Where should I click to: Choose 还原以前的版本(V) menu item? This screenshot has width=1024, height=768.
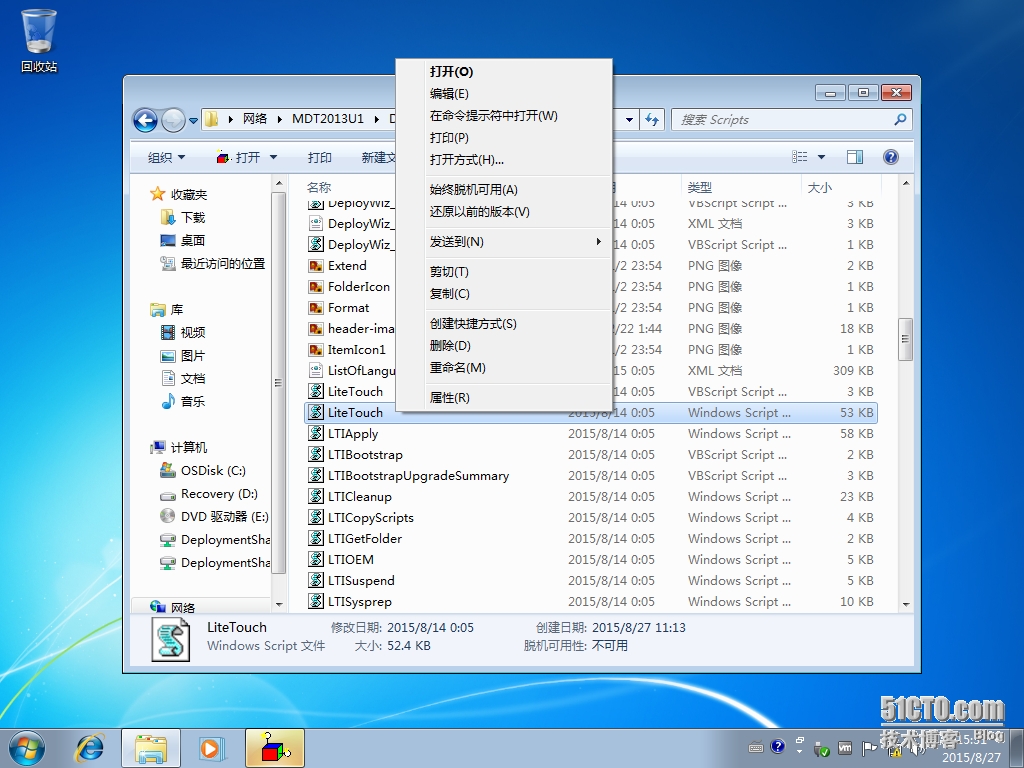point(504,212)
